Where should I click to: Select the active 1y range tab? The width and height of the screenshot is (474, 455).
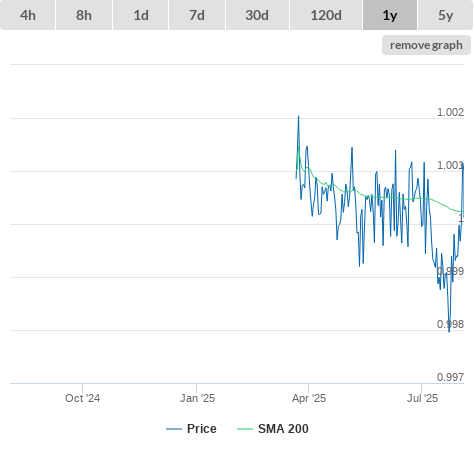pos(390,15)
